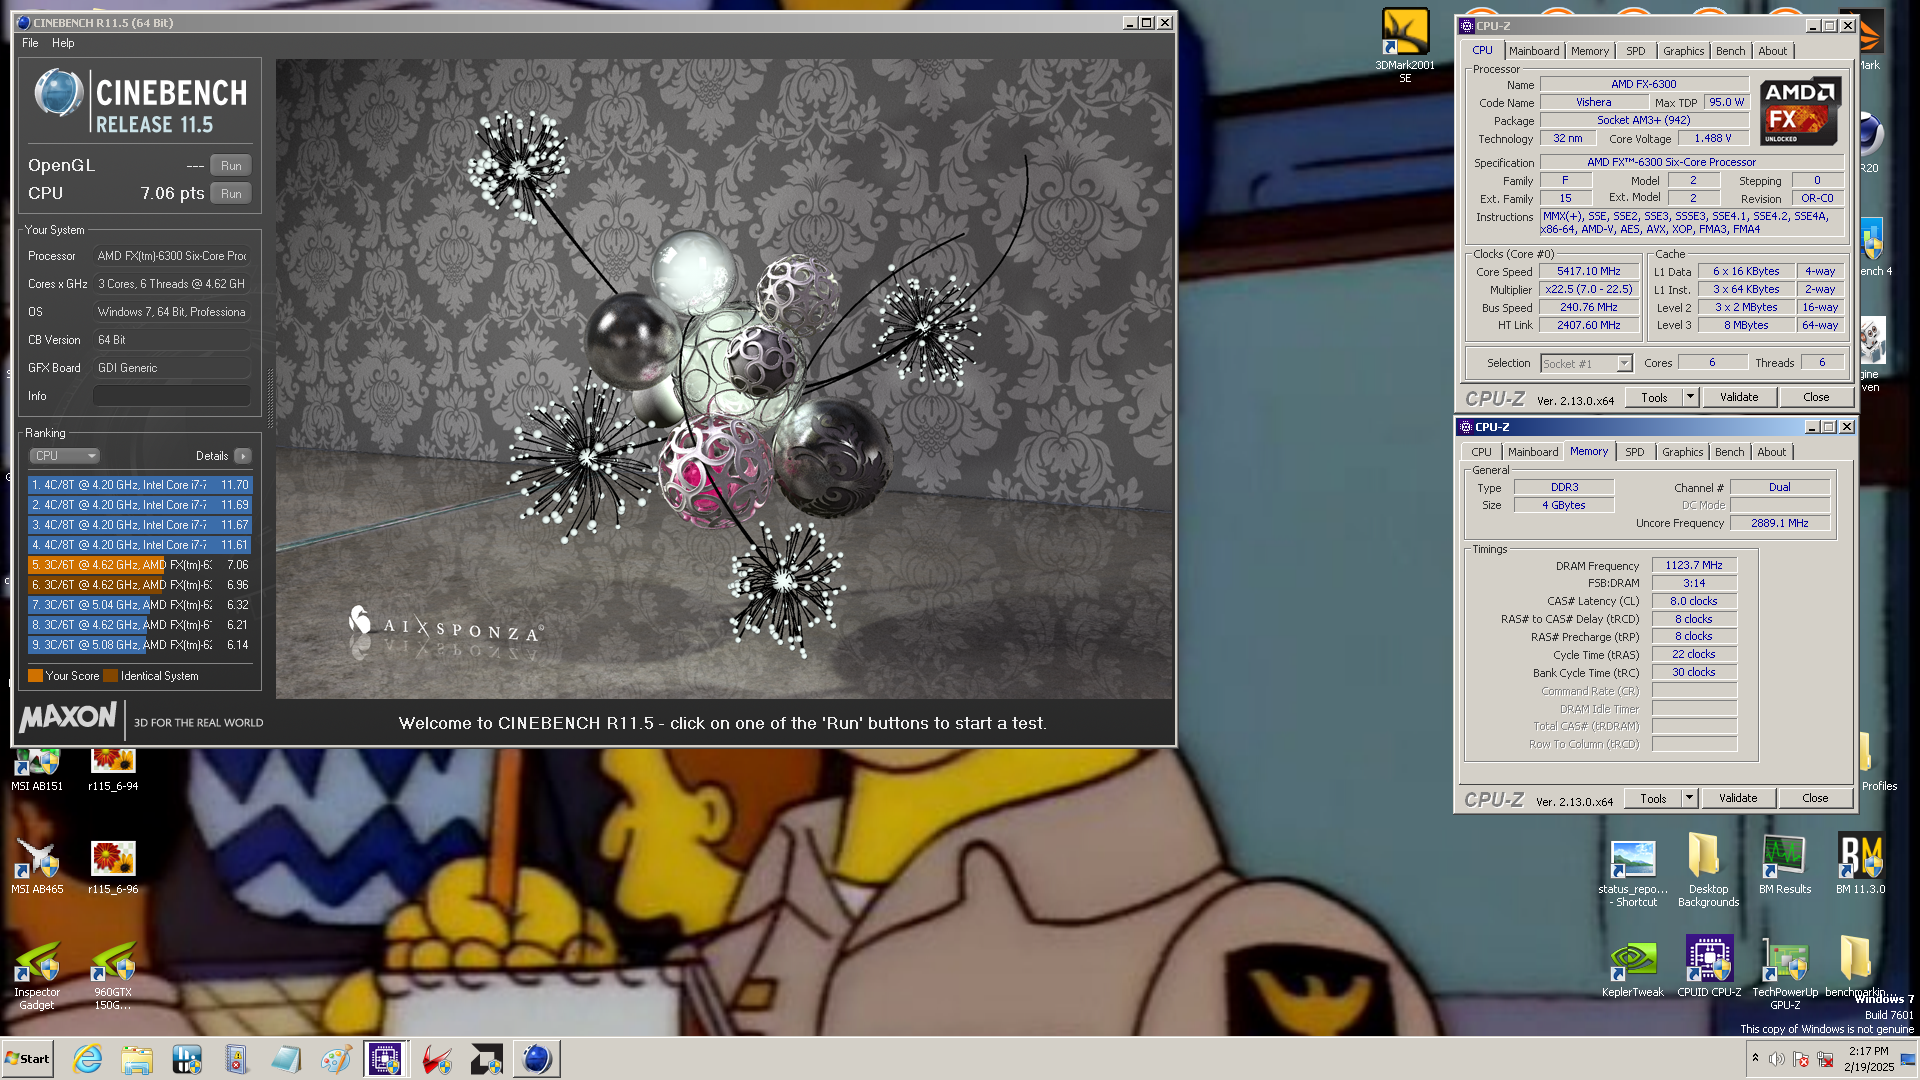1920x1080 pixels.
Task: Switch to Graphics tab in lower CPU-Z
Action: click(x=1683, y=453)
